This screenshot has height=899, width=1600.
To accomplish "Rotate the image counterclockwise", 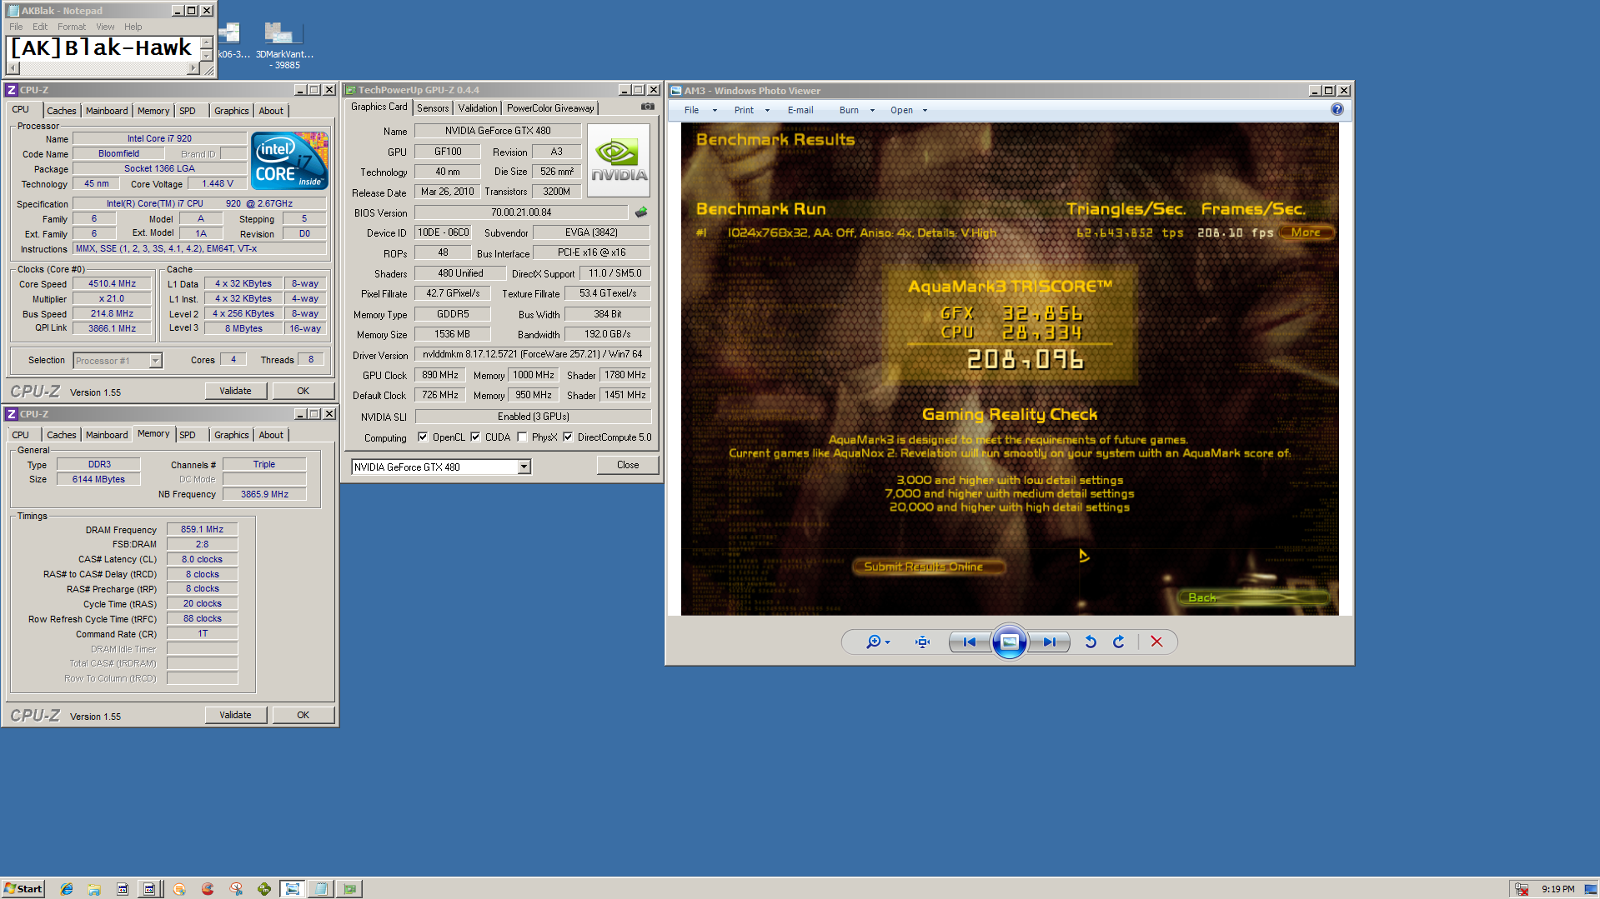I will 1091,642.
